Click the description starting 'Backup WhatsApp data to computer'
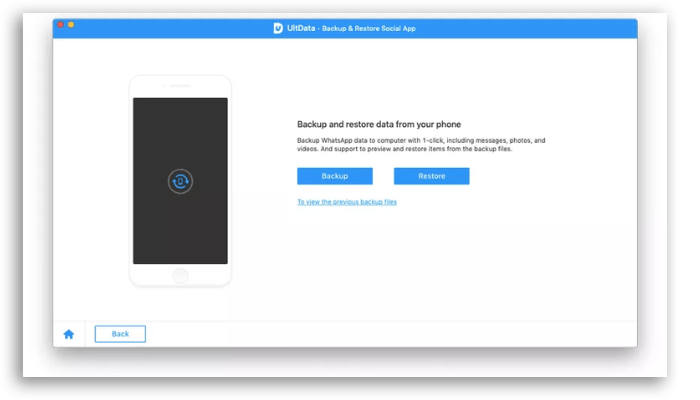This screenshot has height=400, width=700. (x=421, y=145)
